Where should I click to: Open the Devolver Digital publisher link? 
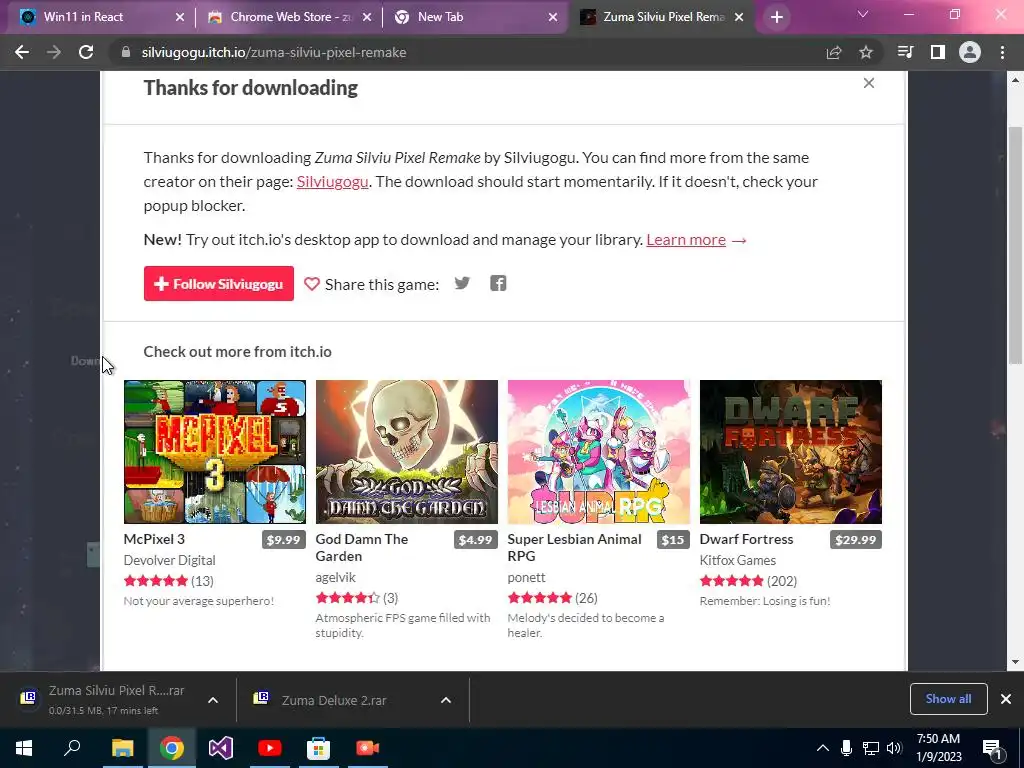169,560
